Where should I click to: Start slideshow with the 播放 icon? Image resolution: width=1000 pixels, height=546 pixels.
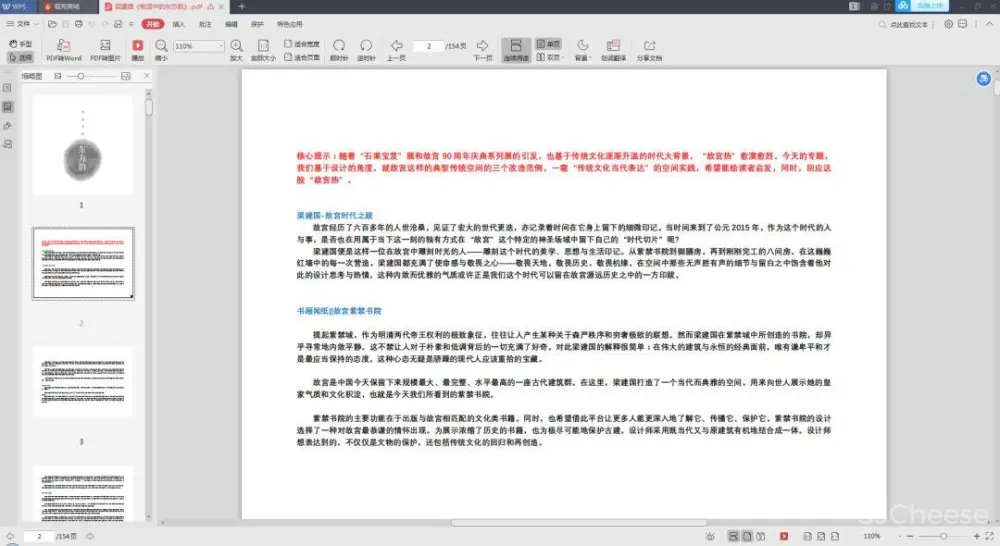click(138, 47)
